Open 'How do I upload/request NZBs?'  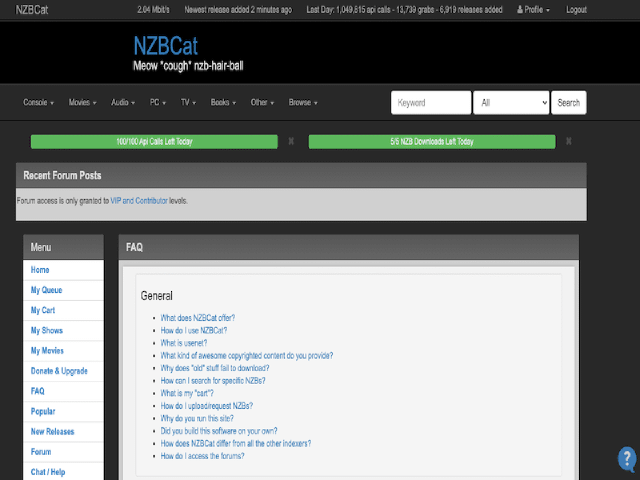(207, 406)
